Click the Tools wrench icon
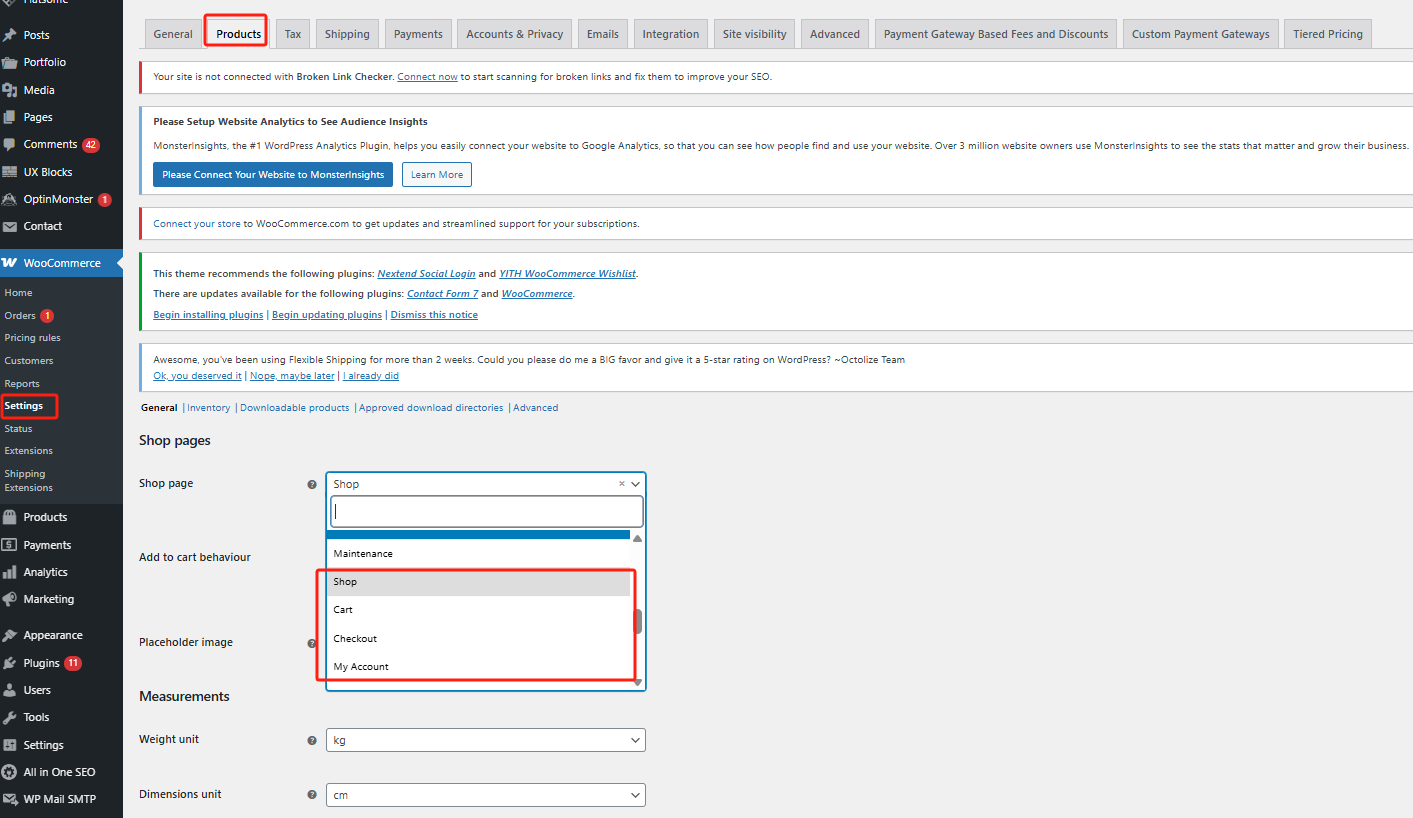This screenshot has height=818, width=1413. pyautogui.click(x=10, y=717)
